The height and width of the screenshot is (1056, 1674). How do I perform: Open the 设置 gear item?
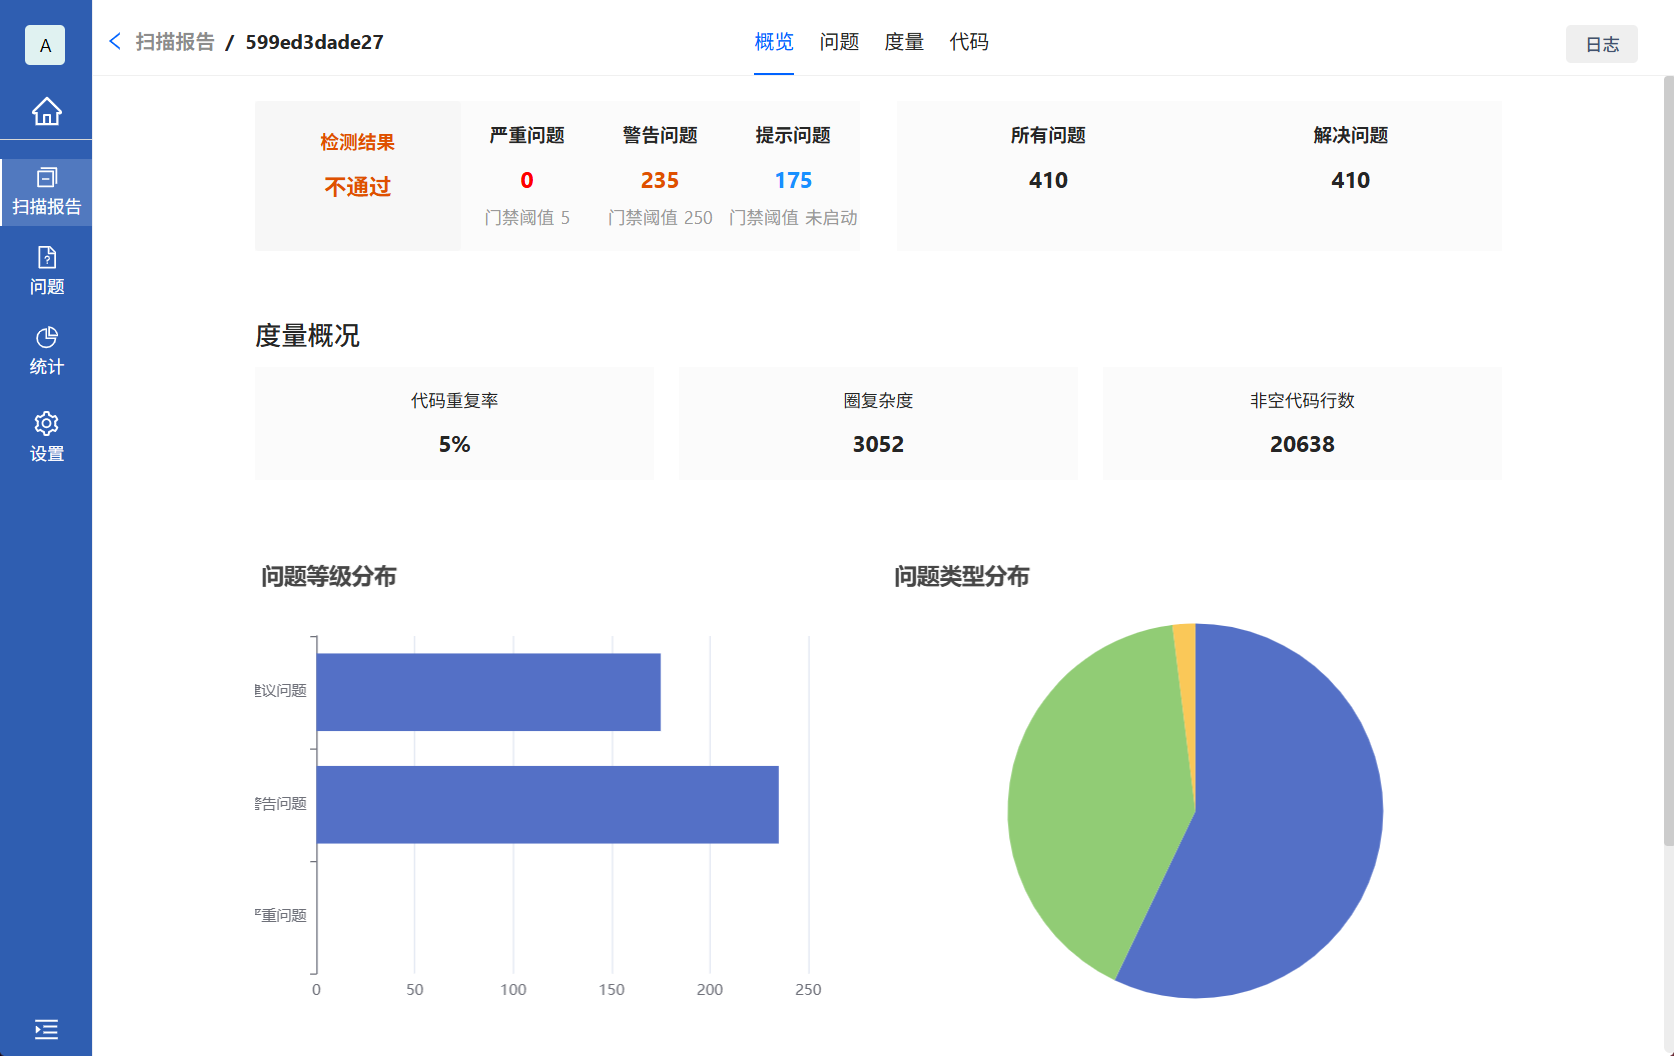click(x=46, y=437)
